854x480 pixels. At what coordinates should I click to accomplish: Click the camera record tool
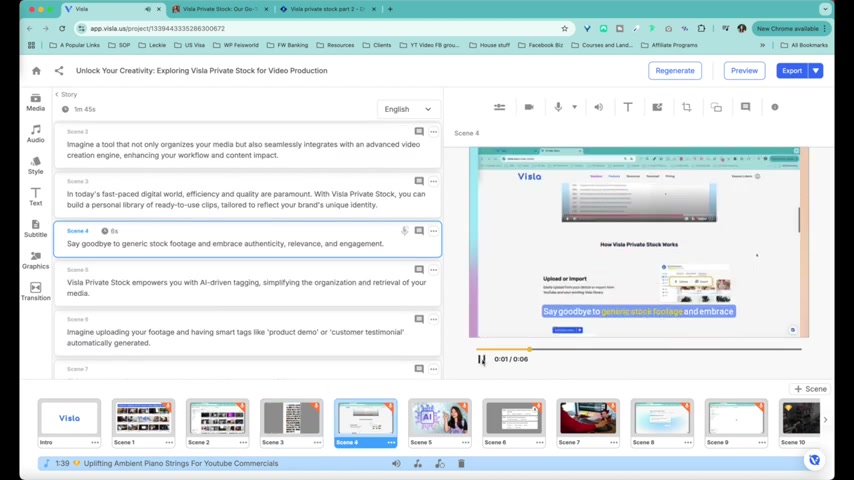529,107
